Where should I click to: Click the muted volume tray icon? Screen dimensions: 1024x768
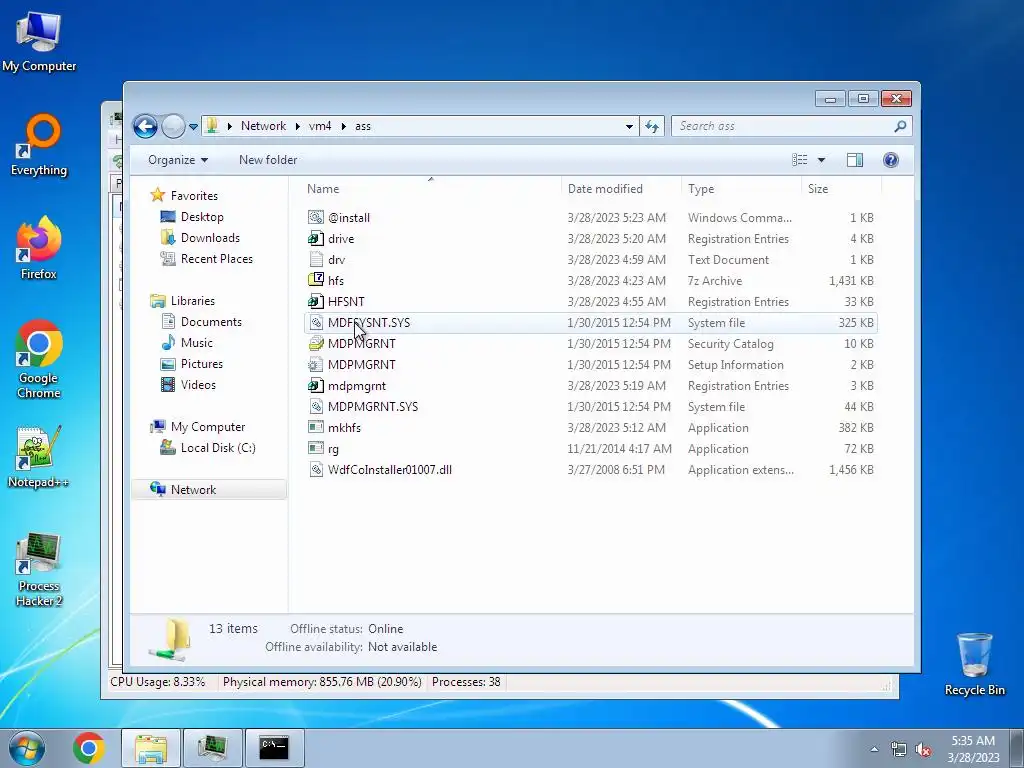pos(923,750)
